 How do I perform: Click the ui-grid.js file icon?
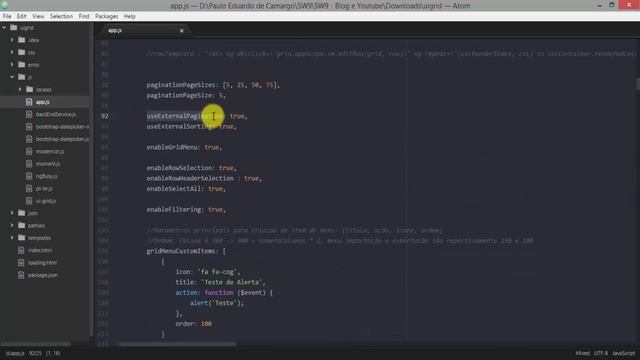[29, 201]
